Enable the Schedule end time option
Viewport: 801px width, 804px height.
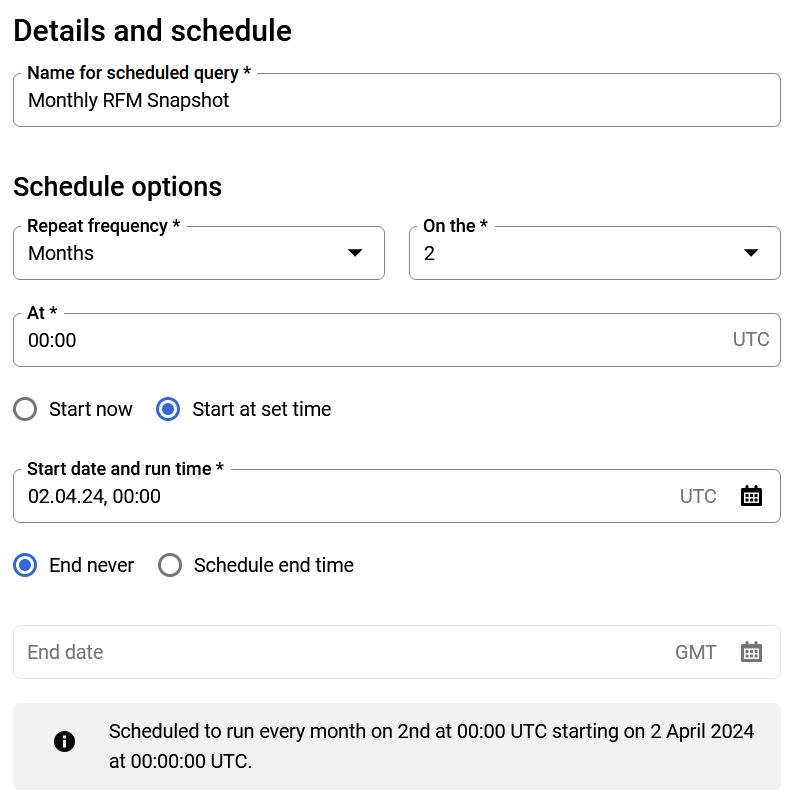point(171,565)
